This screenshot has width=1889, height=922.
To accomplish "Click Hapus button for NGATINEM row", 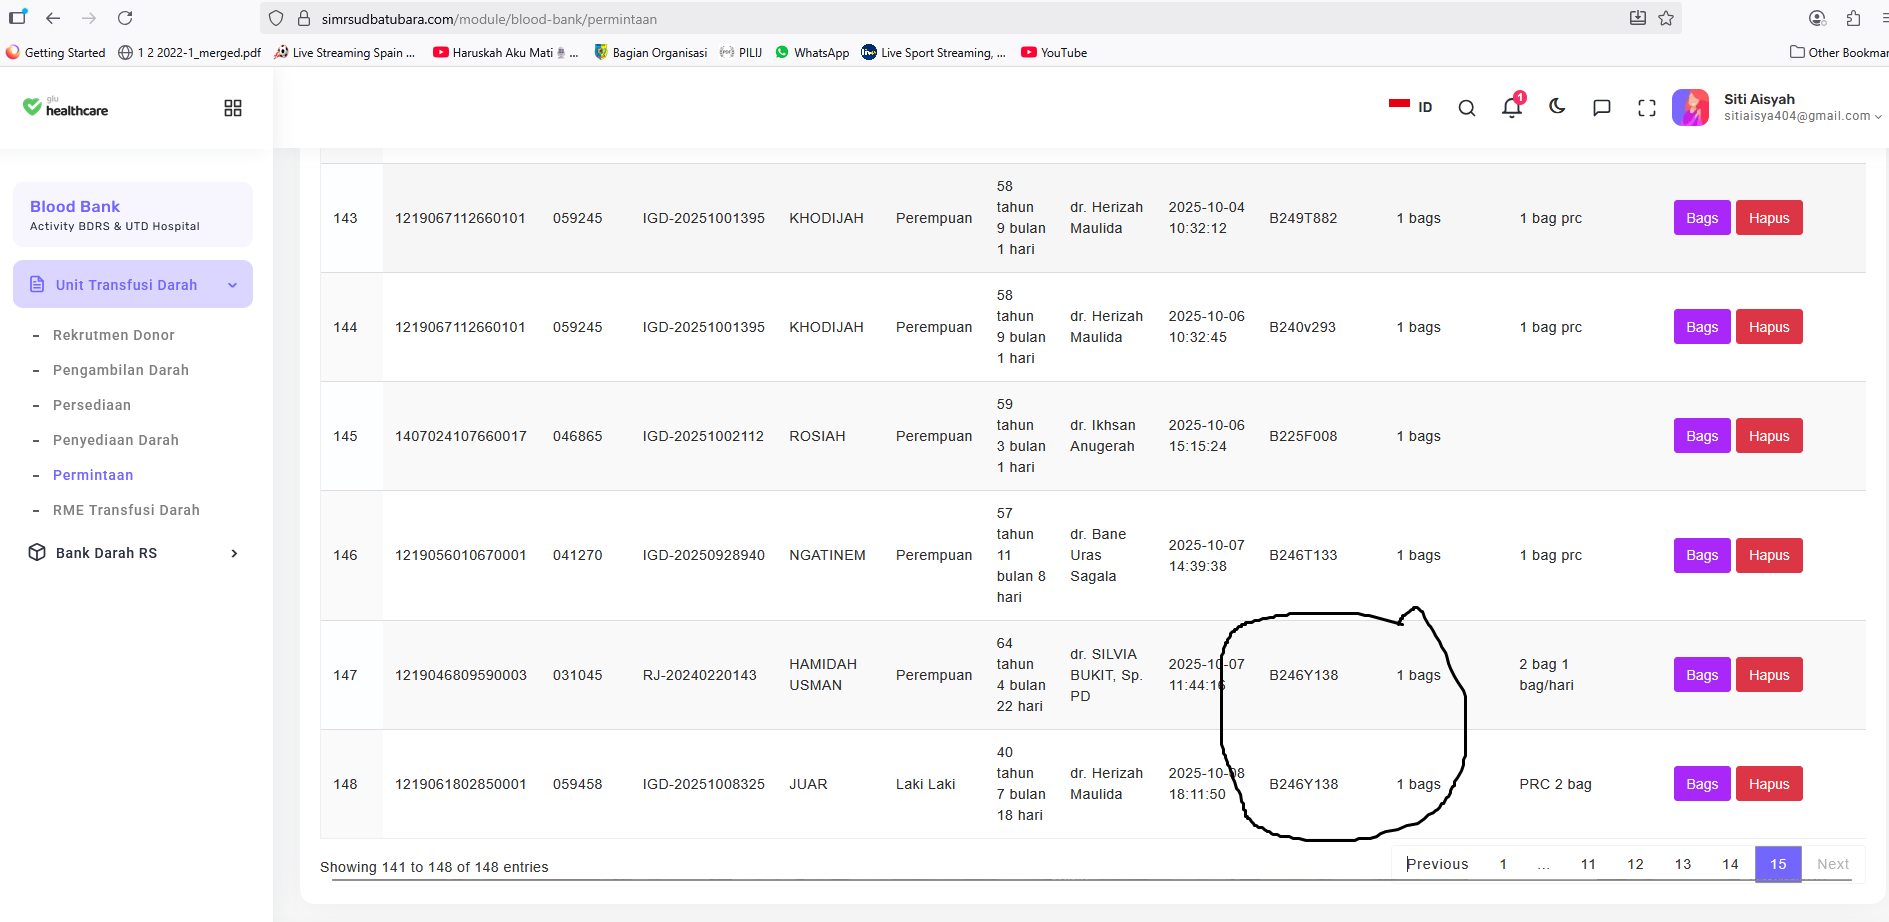I will click(1769, 555).
